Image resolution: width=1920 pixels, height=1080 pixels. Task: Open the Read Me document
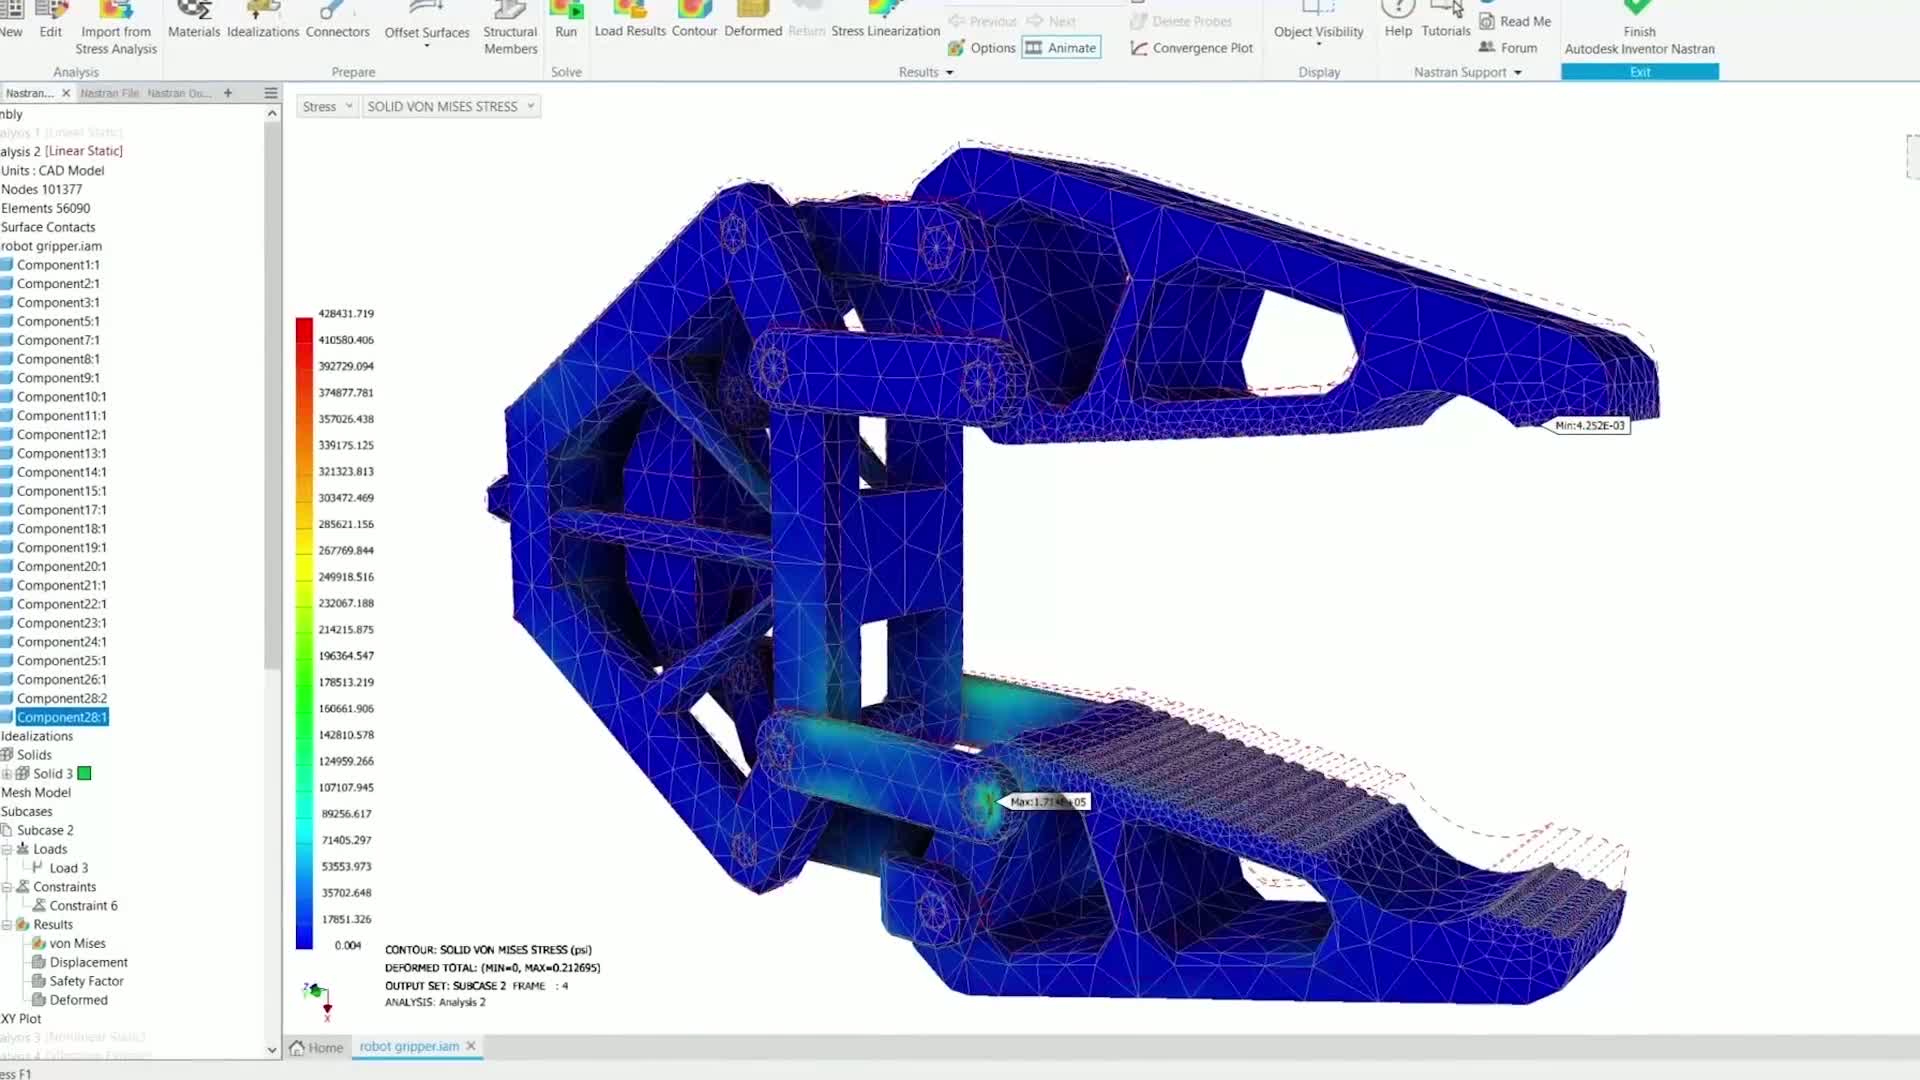1515,21
